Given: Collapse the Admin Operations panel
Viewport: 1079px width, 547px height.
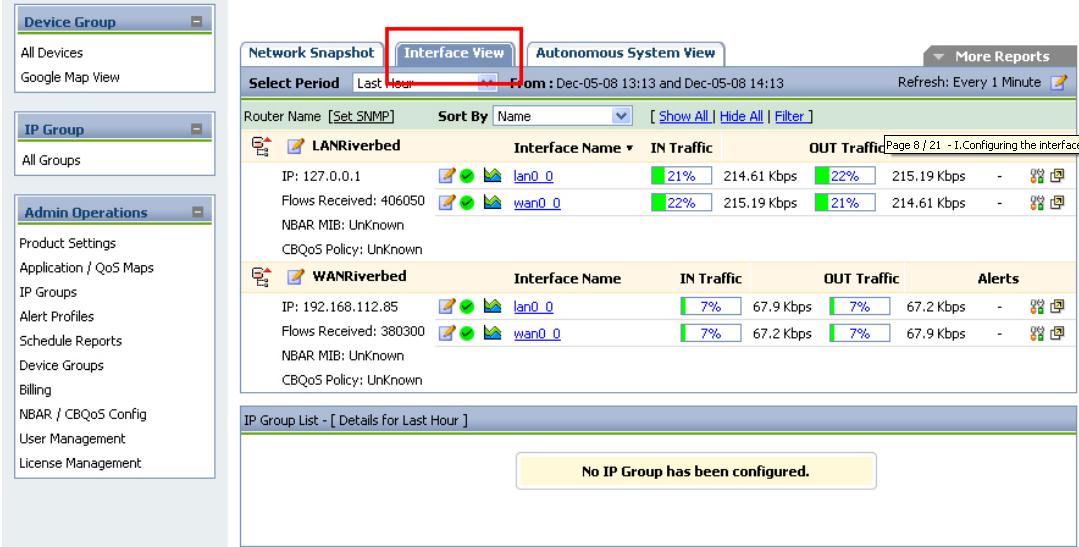Looking at the screenshot, I should pos(197,212).
